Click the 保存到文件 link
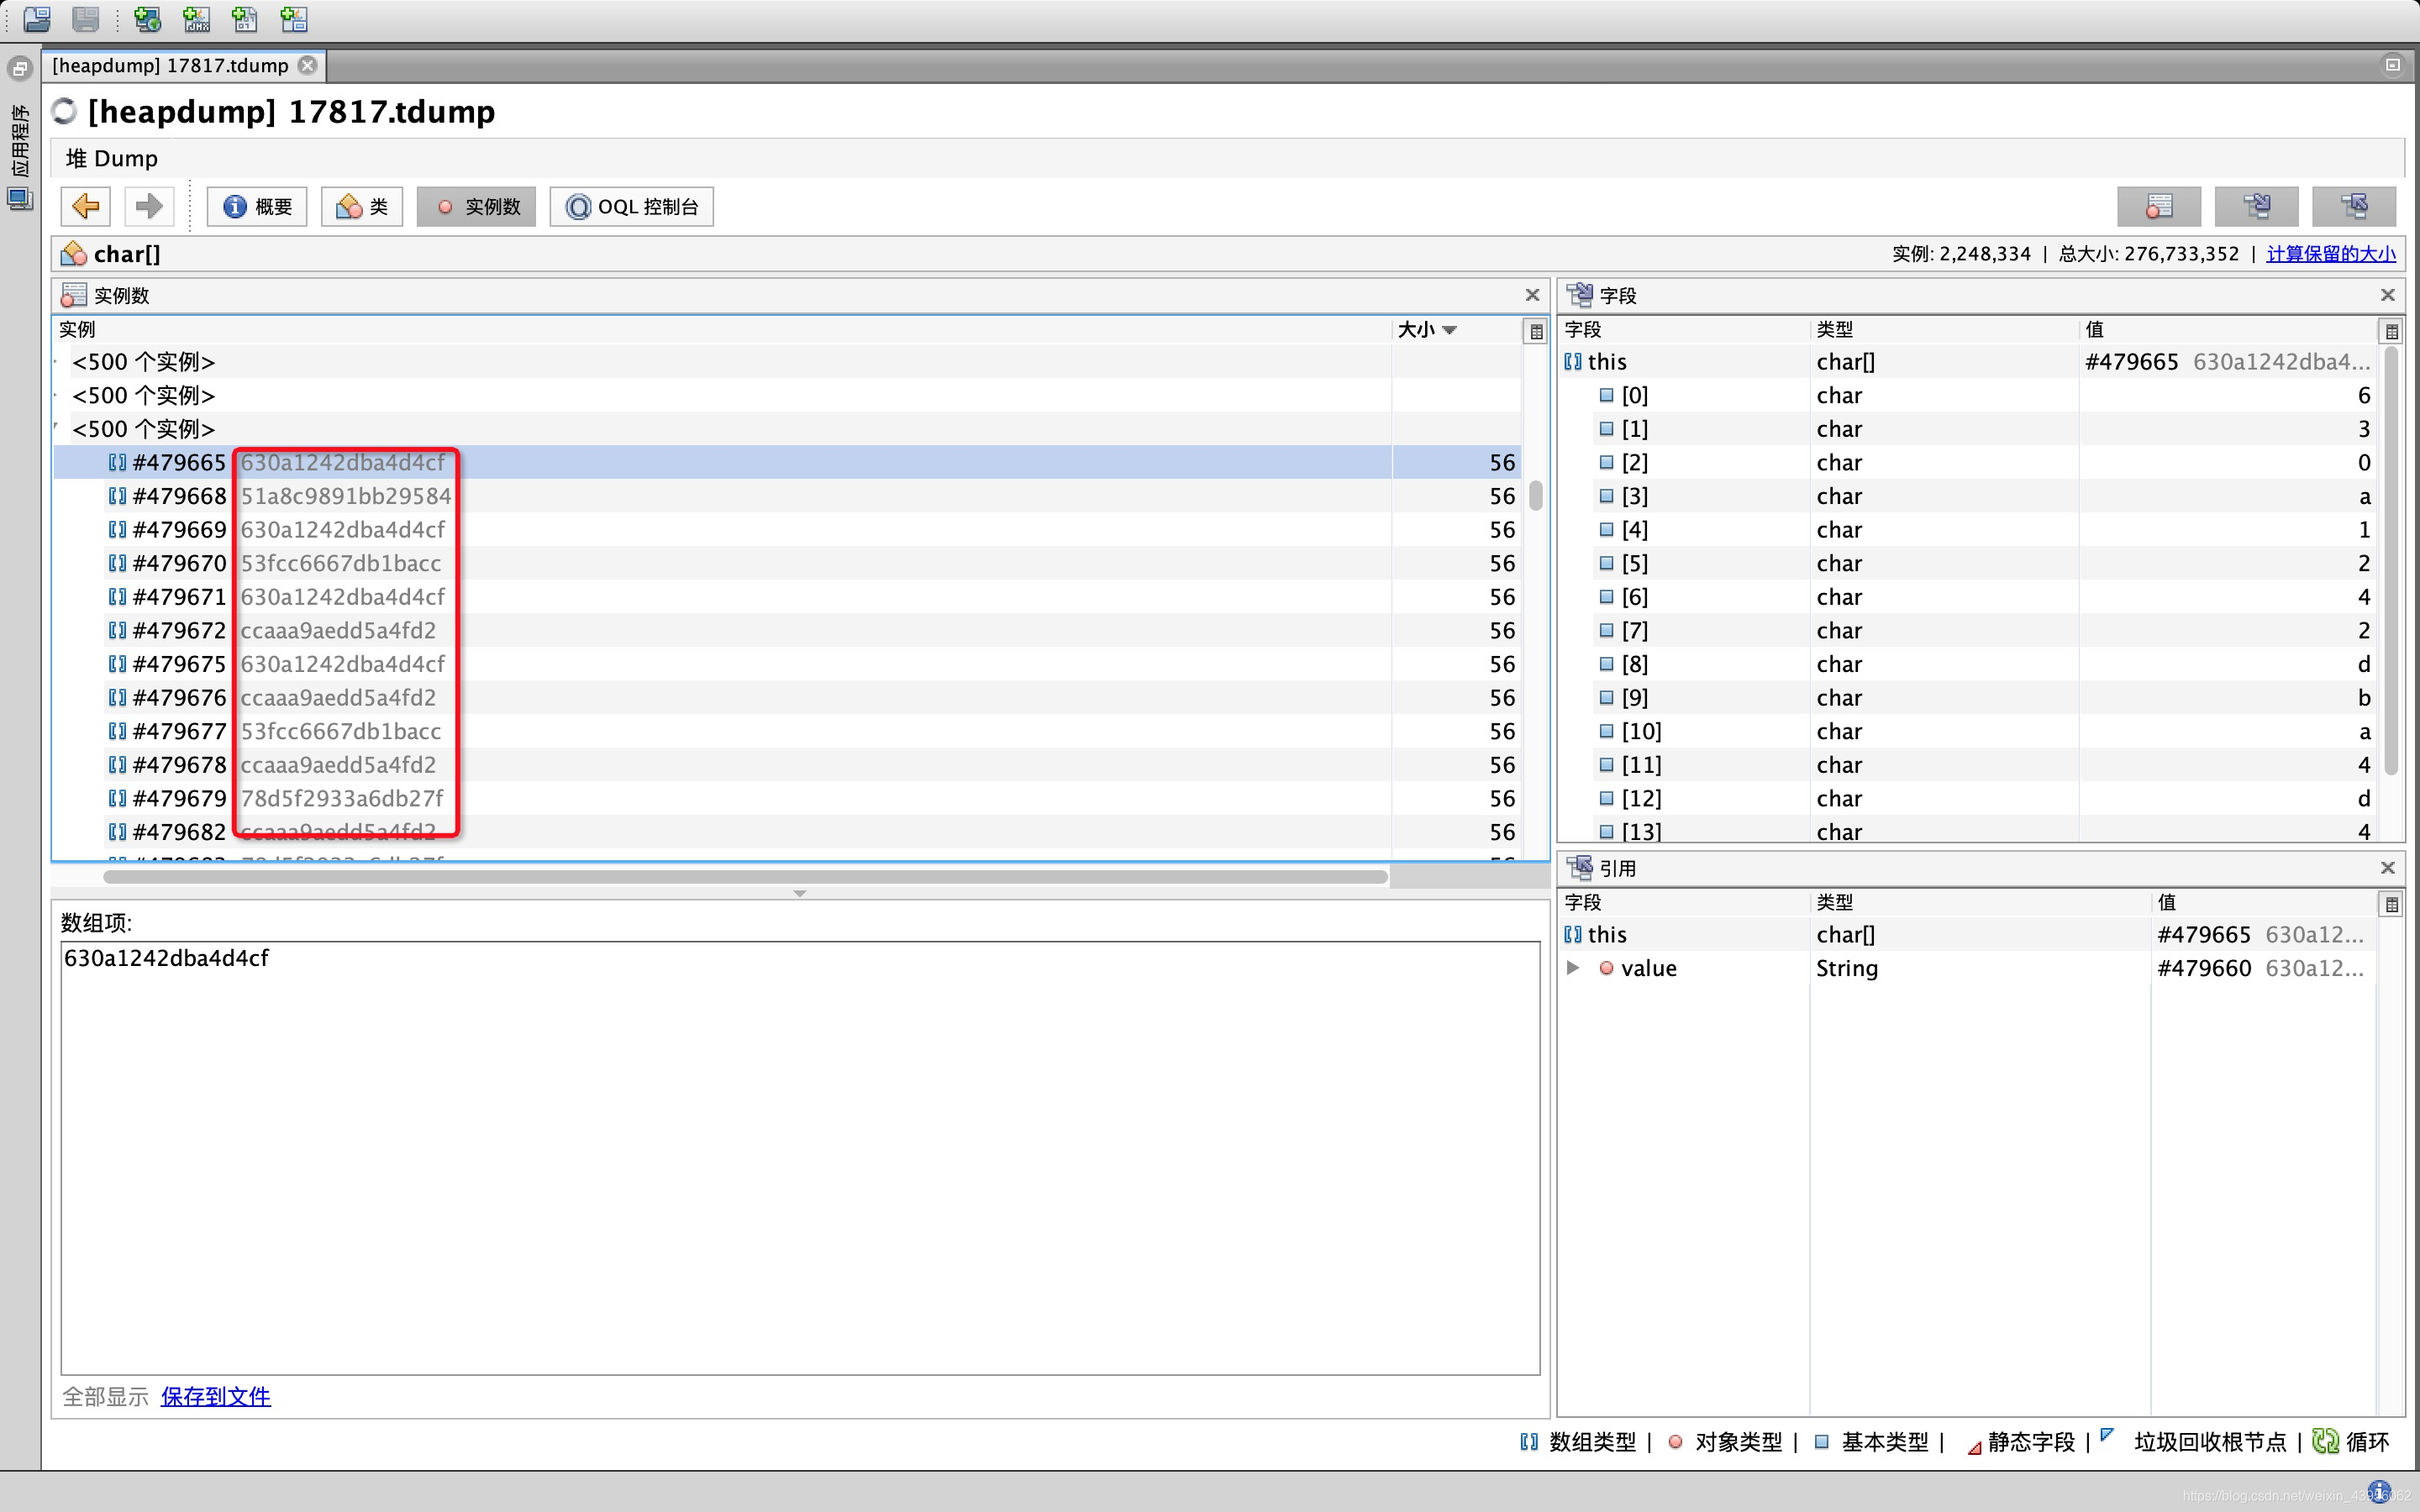 click(x=215, y=1396)
